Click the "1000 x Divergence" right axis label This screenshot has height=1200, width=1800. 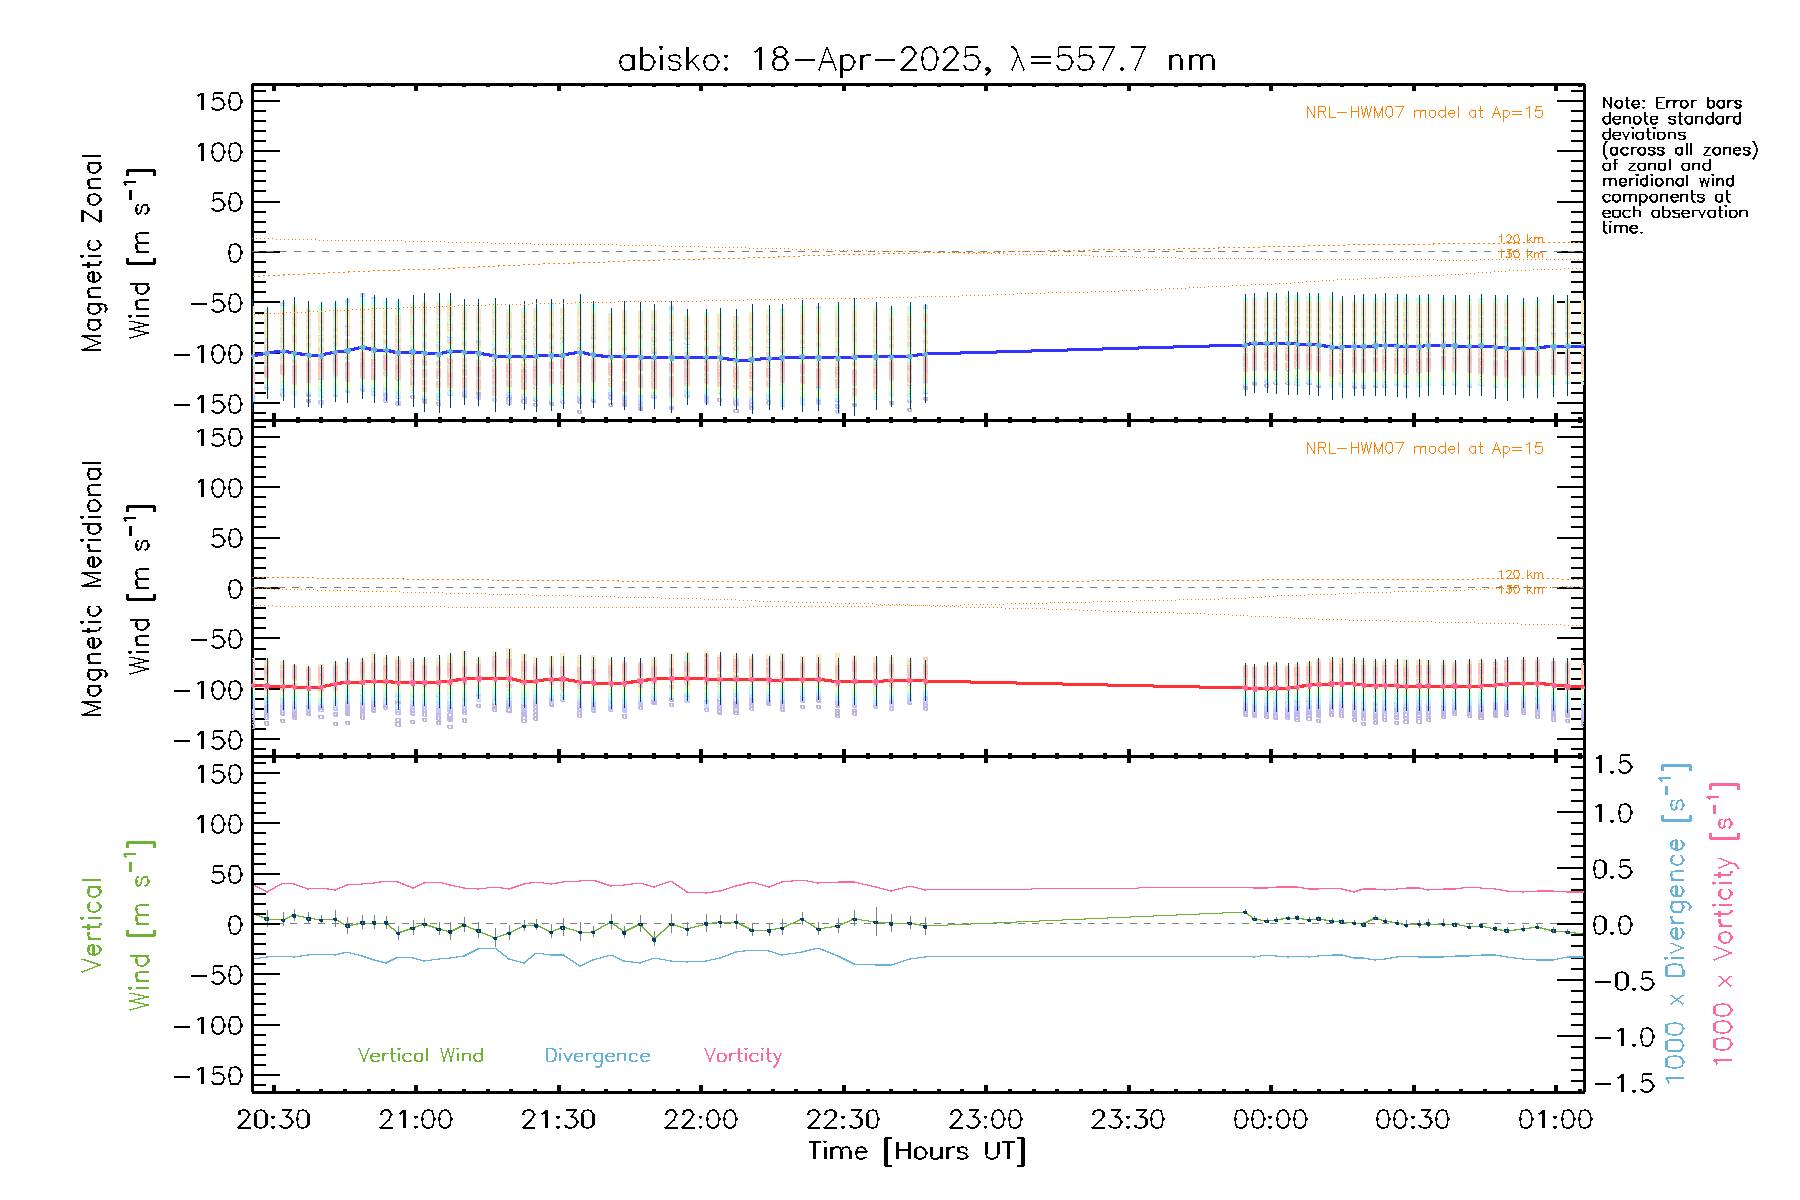tap(1676, 924)
